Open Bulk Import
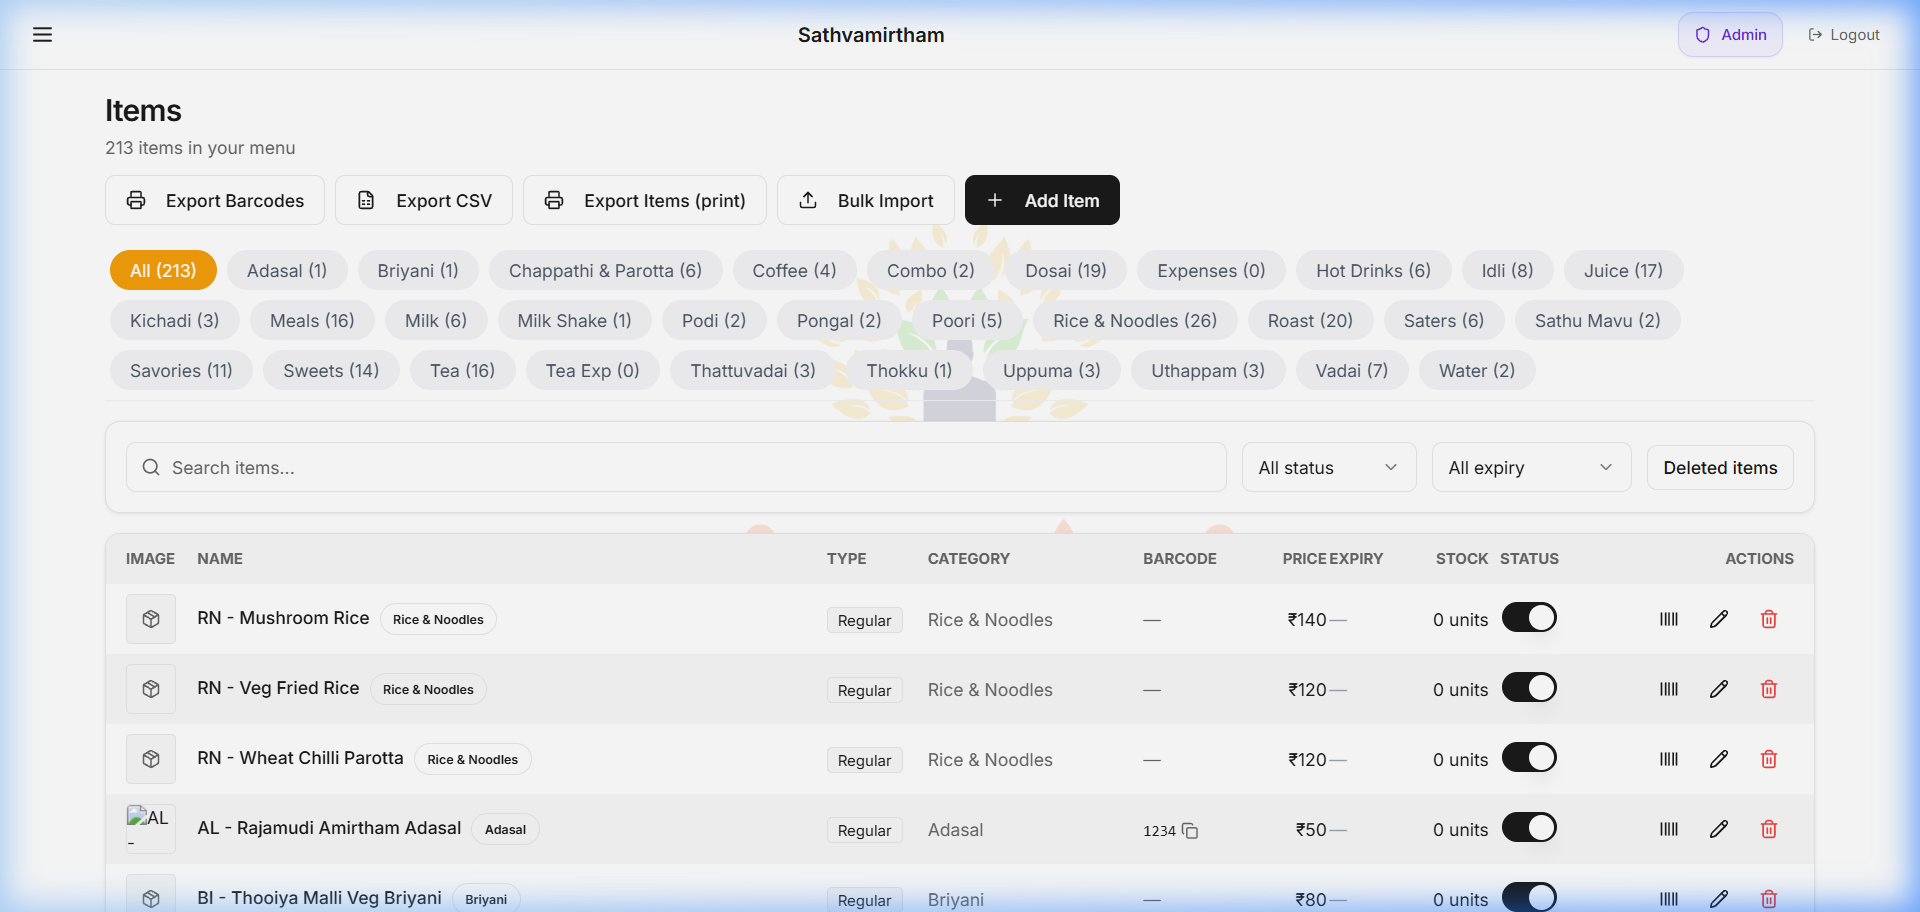This screenshot has height=912, width=1920. (866, 200)
